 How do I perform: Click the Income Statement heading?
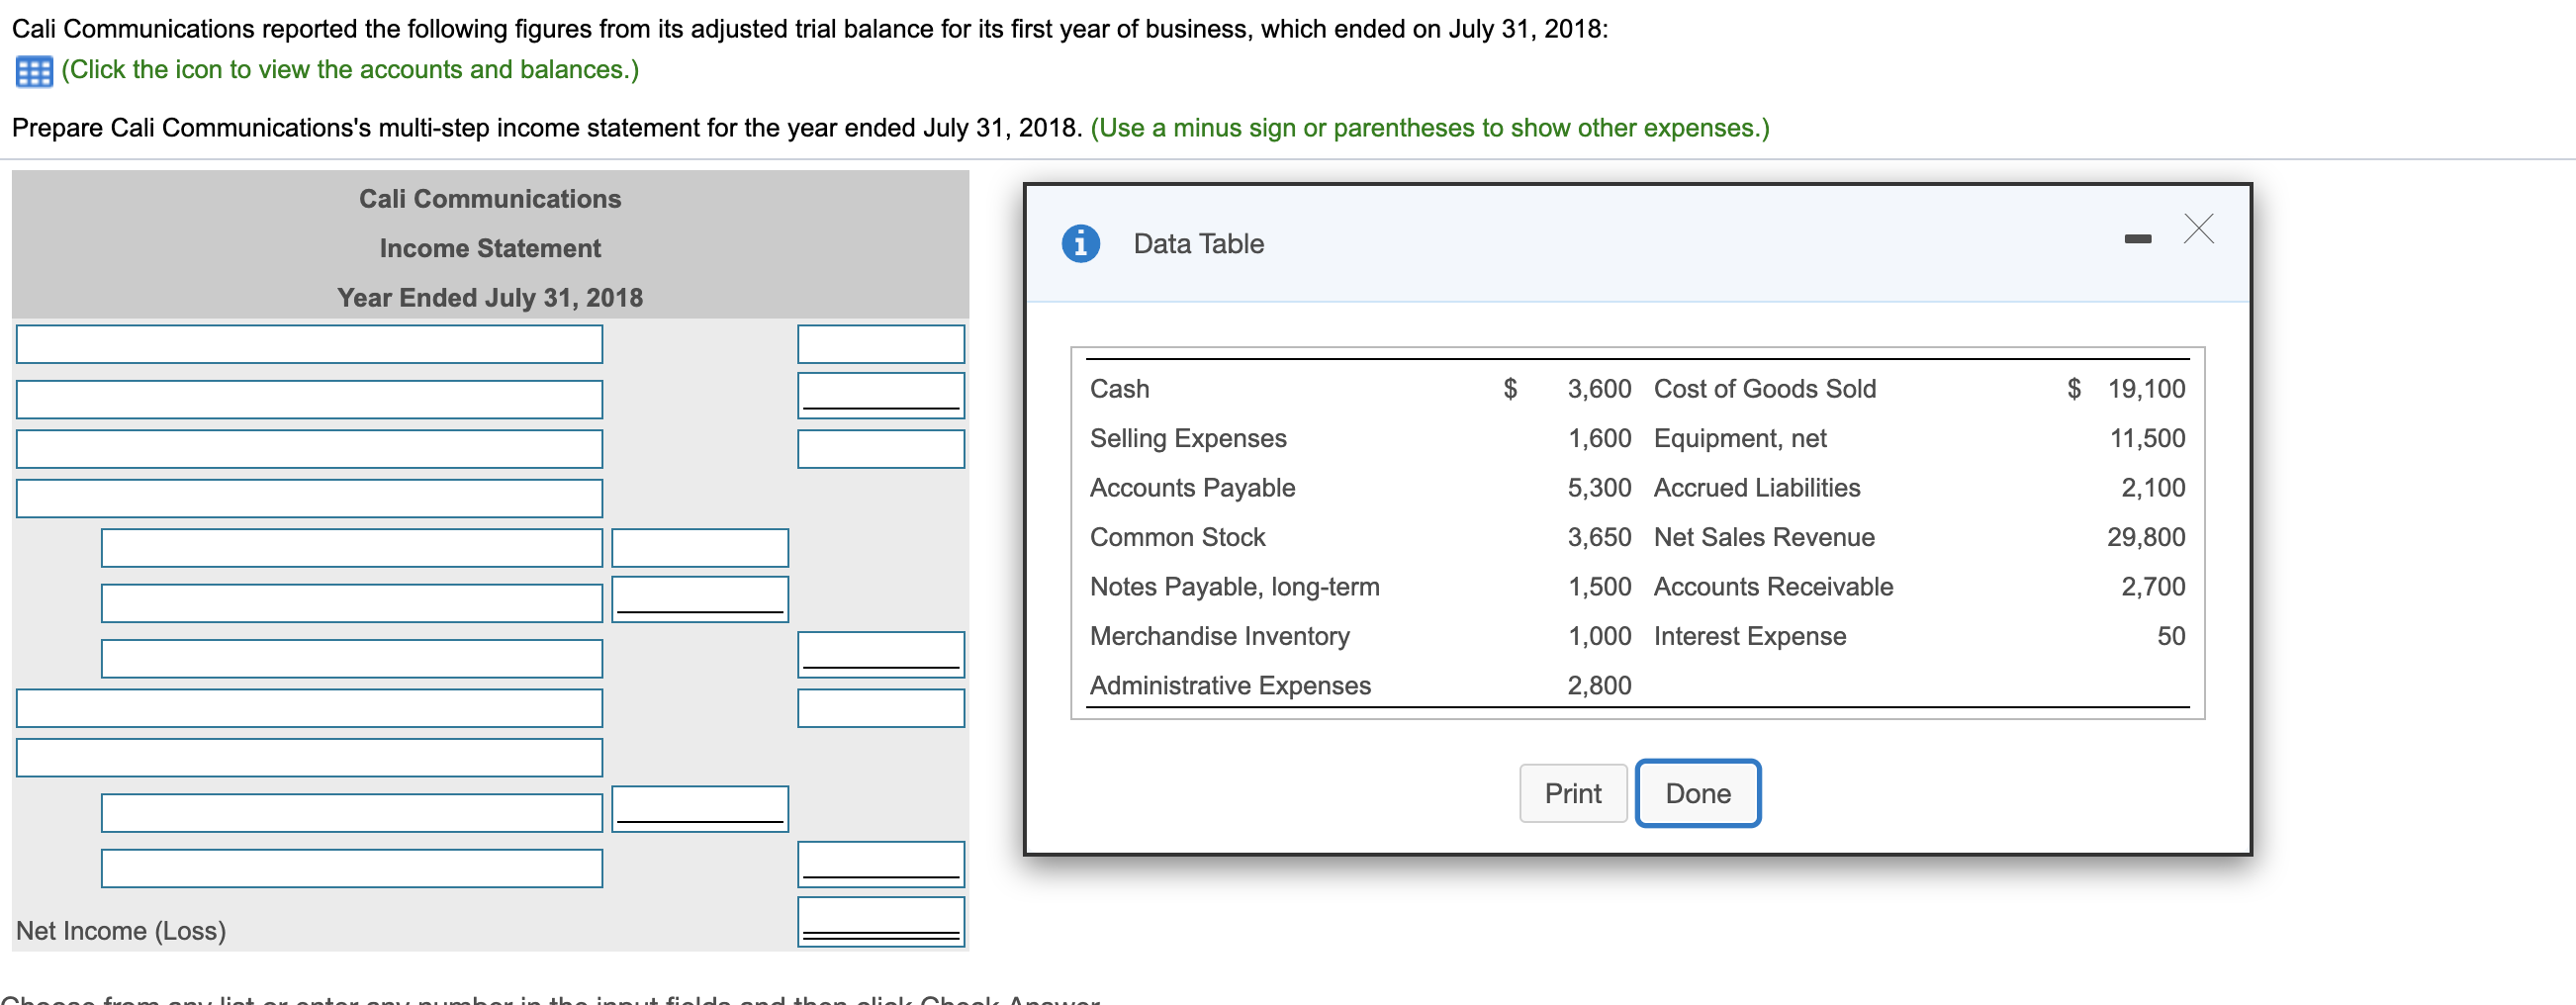490,248
